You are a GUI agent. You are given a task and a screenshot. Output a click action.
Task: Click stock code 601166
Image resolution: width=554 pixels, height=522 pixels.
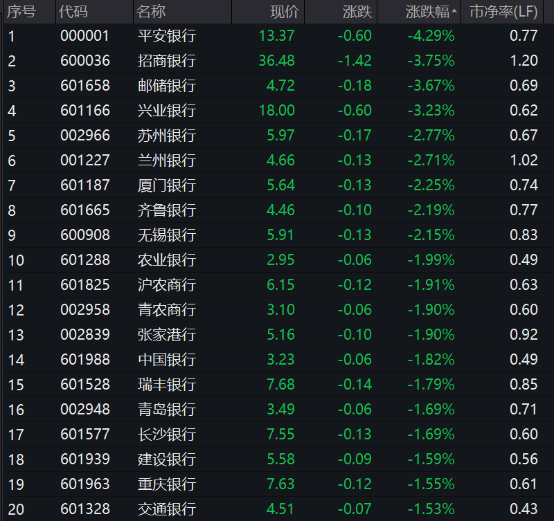85,111
